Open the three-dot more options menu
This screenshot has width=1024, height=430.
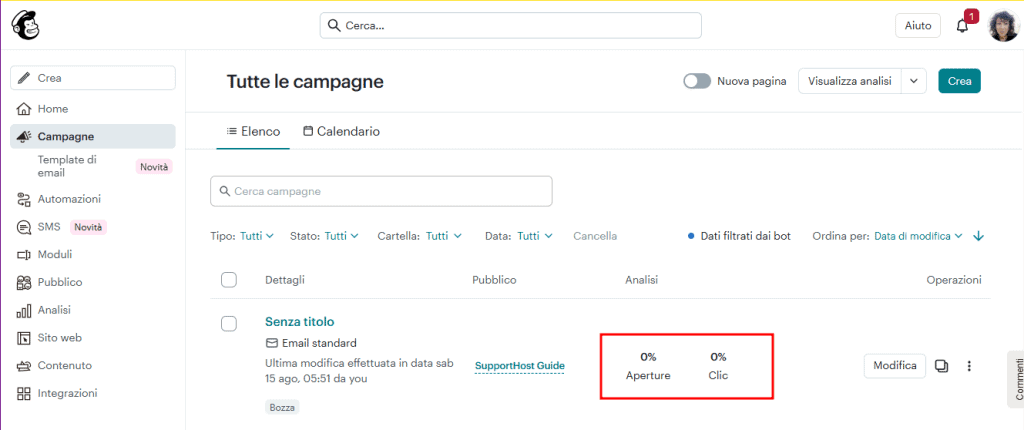click(969, 366)
